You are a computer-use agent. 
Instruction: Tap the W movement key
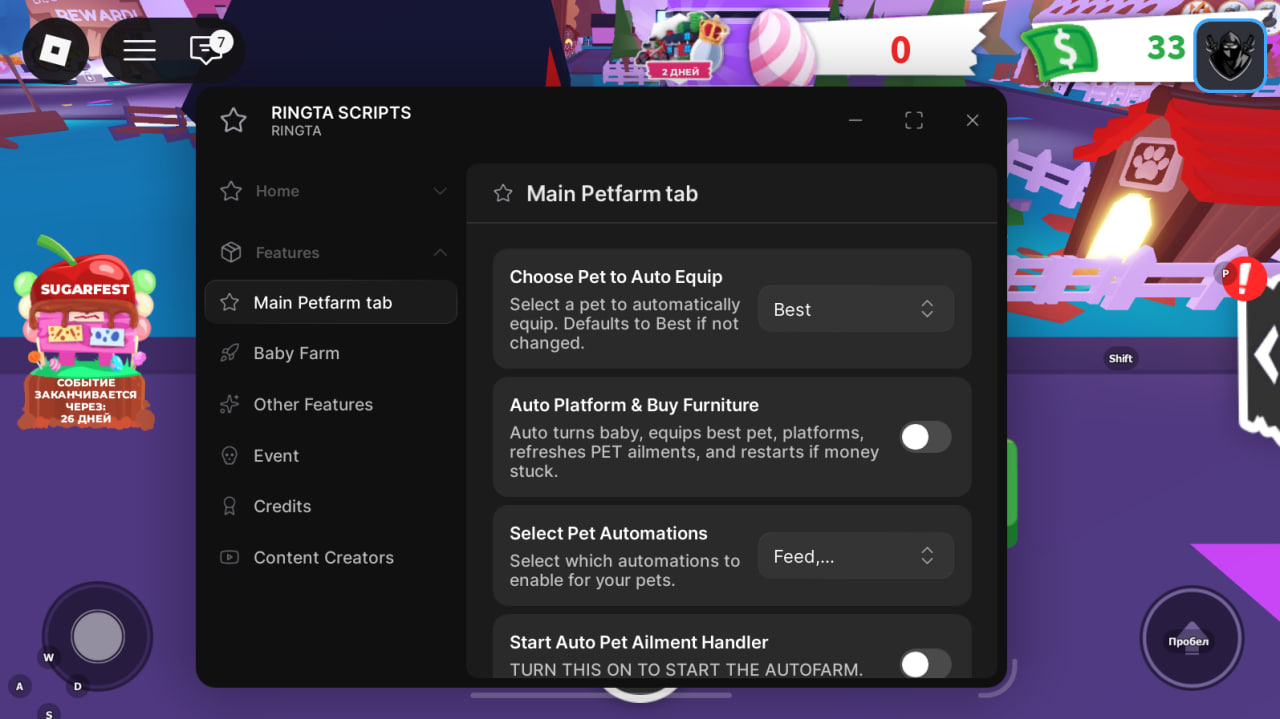click(x=48, y=657)
